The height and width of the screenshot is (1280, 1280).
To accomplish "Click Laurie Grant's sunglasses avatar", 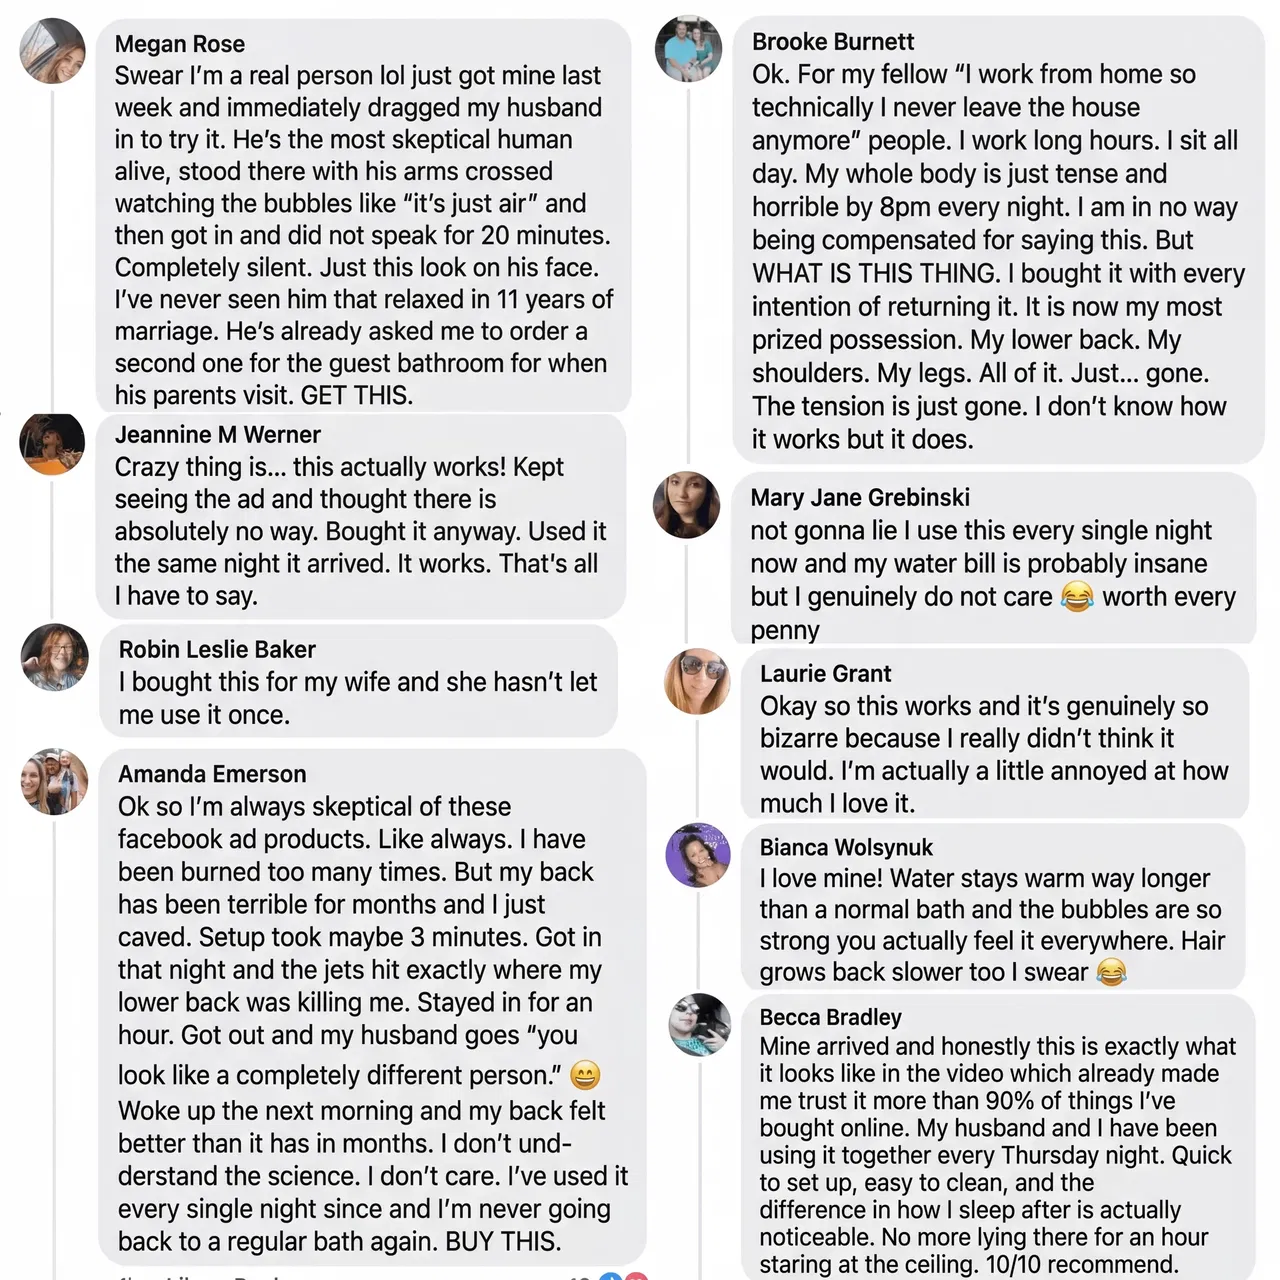I will pyautogui.click(x=698, y=681).
